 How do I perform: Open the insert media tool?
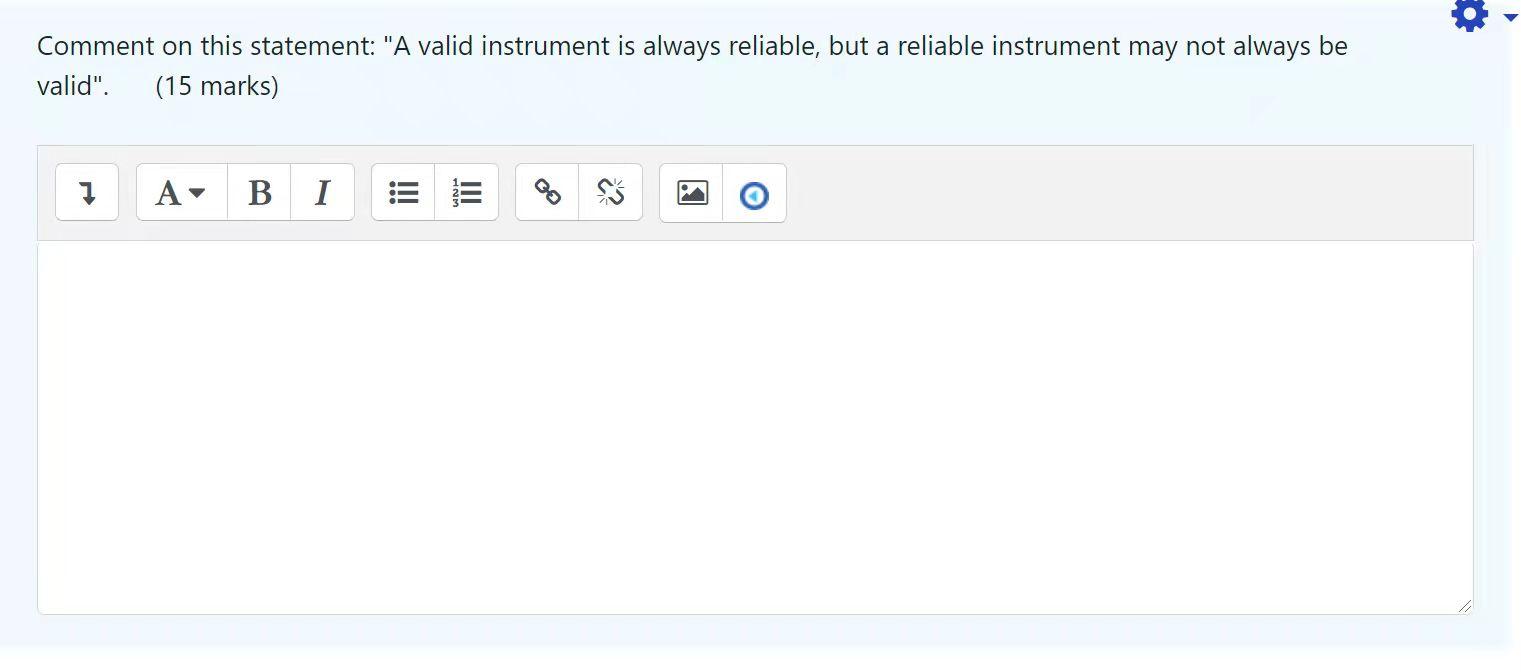point(755,194)
